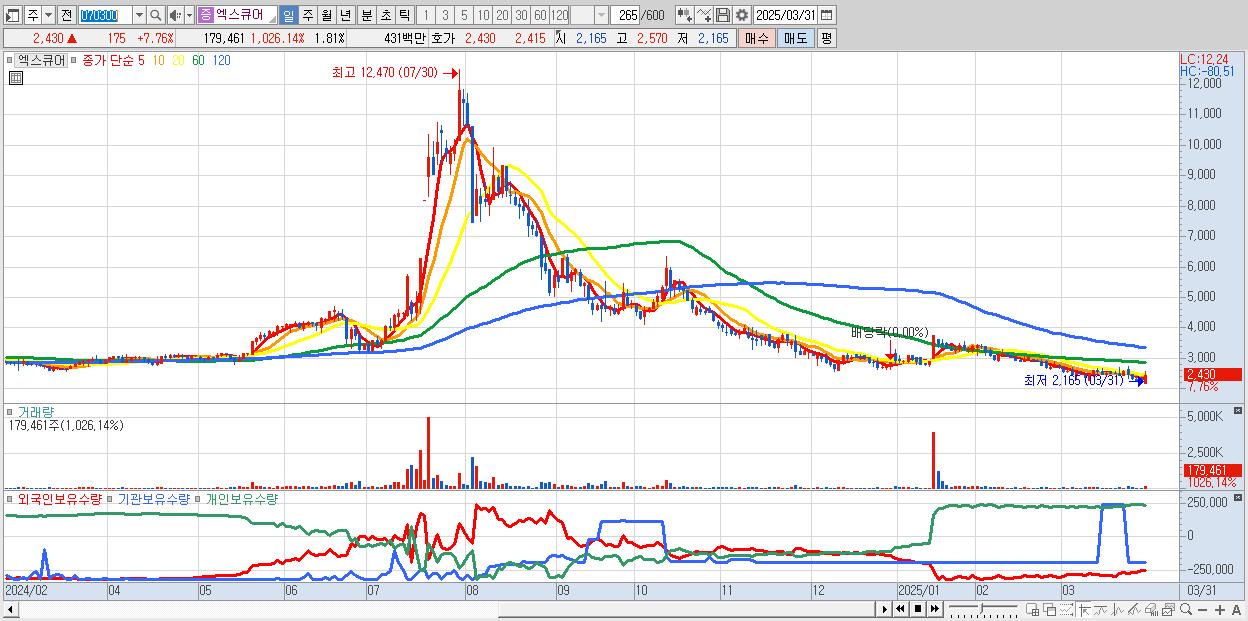Click the 'A' auto-fit icon at bottom
This screenshot has width=1248, height=621.
(1237, 610)
